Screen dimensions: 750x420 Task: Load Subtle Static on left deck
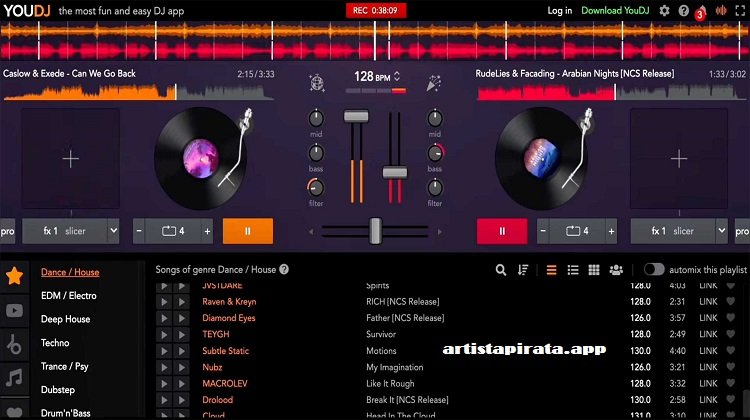[164, 351]
